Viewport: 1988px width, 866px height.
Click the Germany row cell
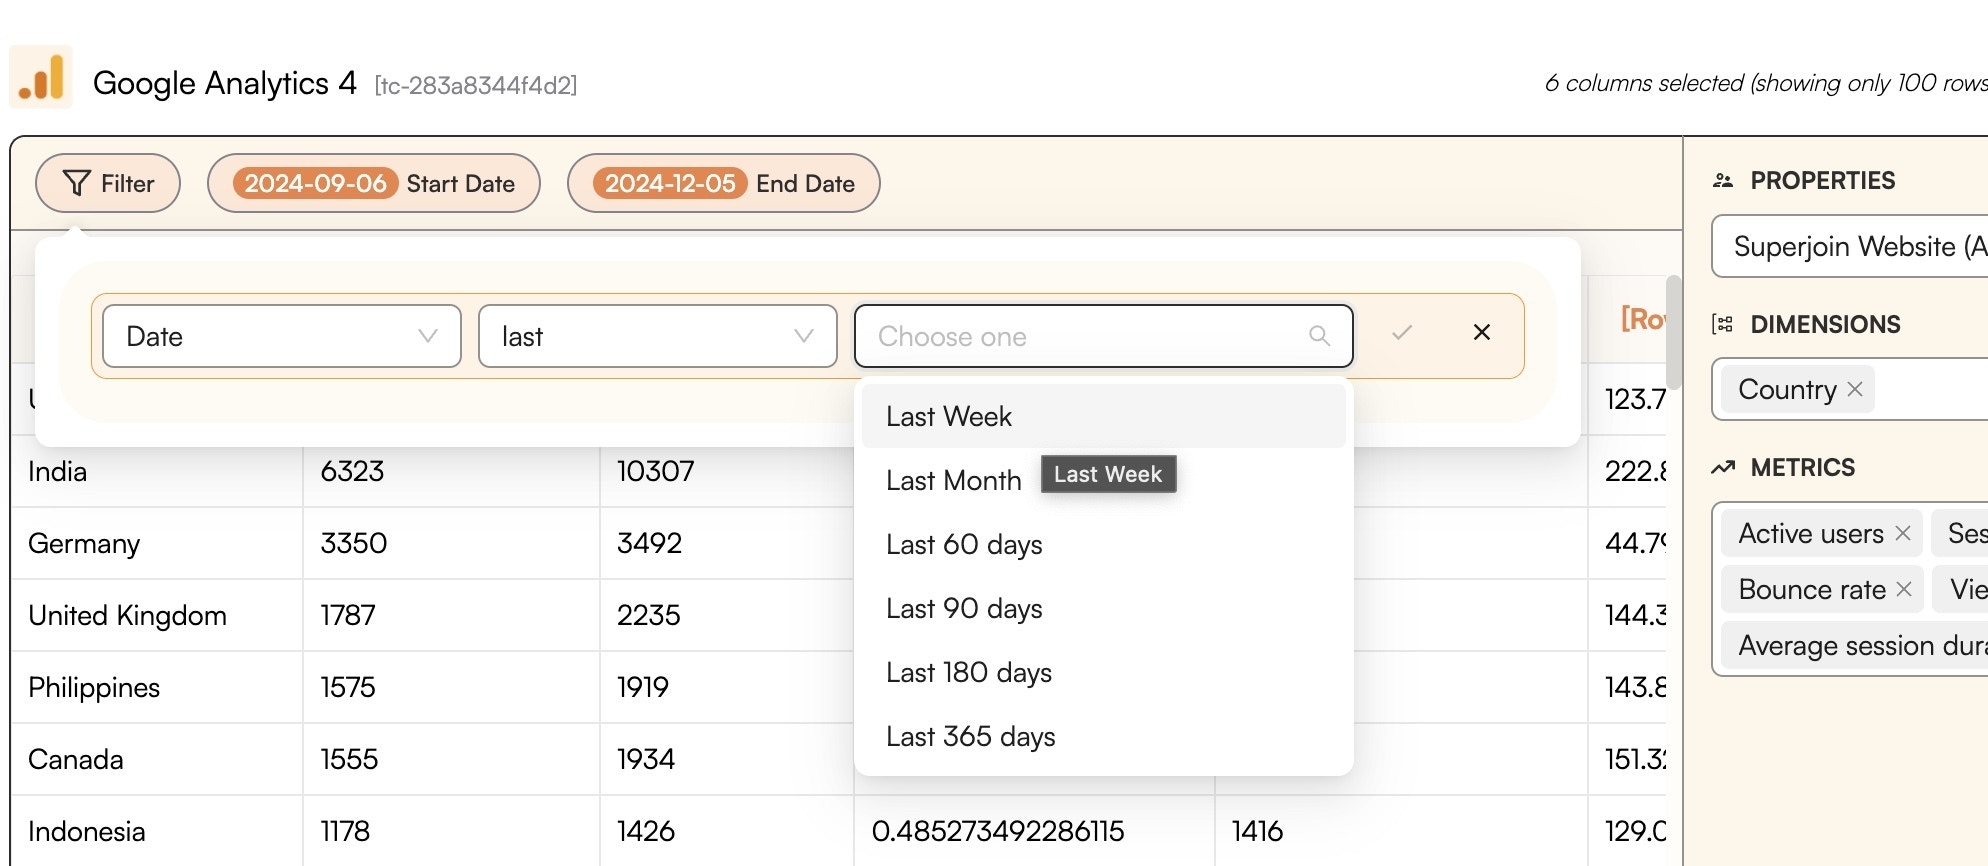(158, 543)
